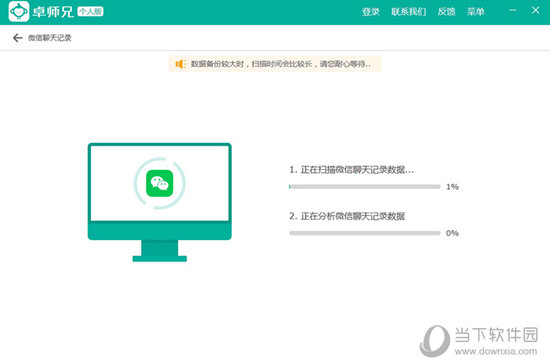
Task: Click the 卓师兄 logo icon
Action: 19,12
